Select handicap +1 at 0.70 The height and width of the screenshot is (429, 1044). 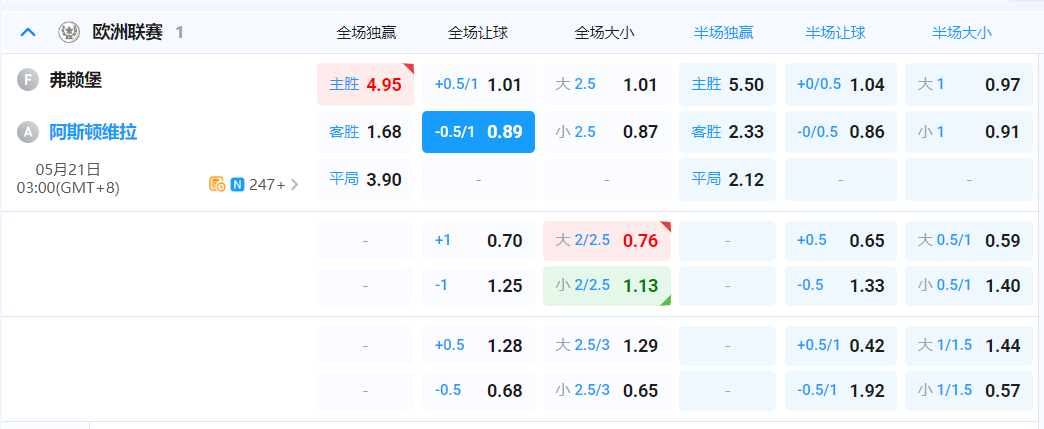[x=479, y=240]
